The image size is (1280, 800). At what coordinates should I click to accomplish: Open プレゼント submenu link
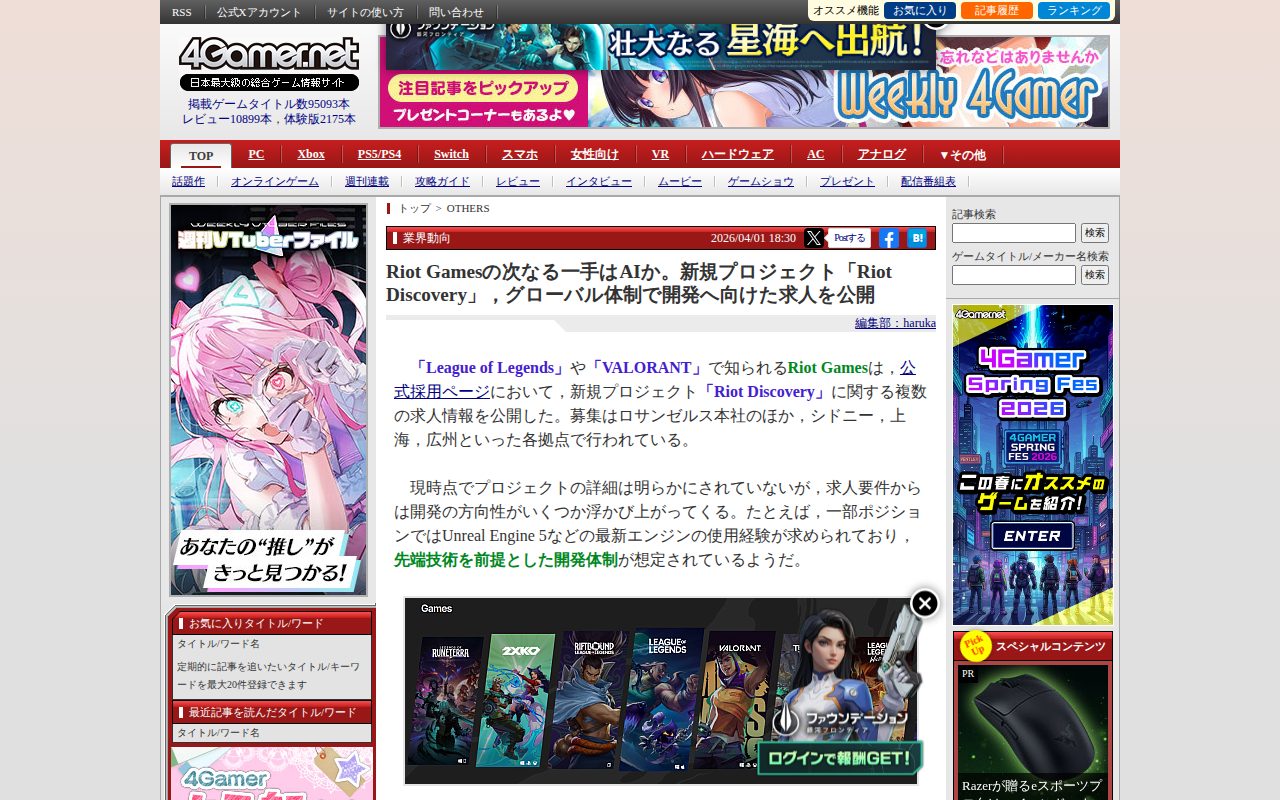[847, 181]
